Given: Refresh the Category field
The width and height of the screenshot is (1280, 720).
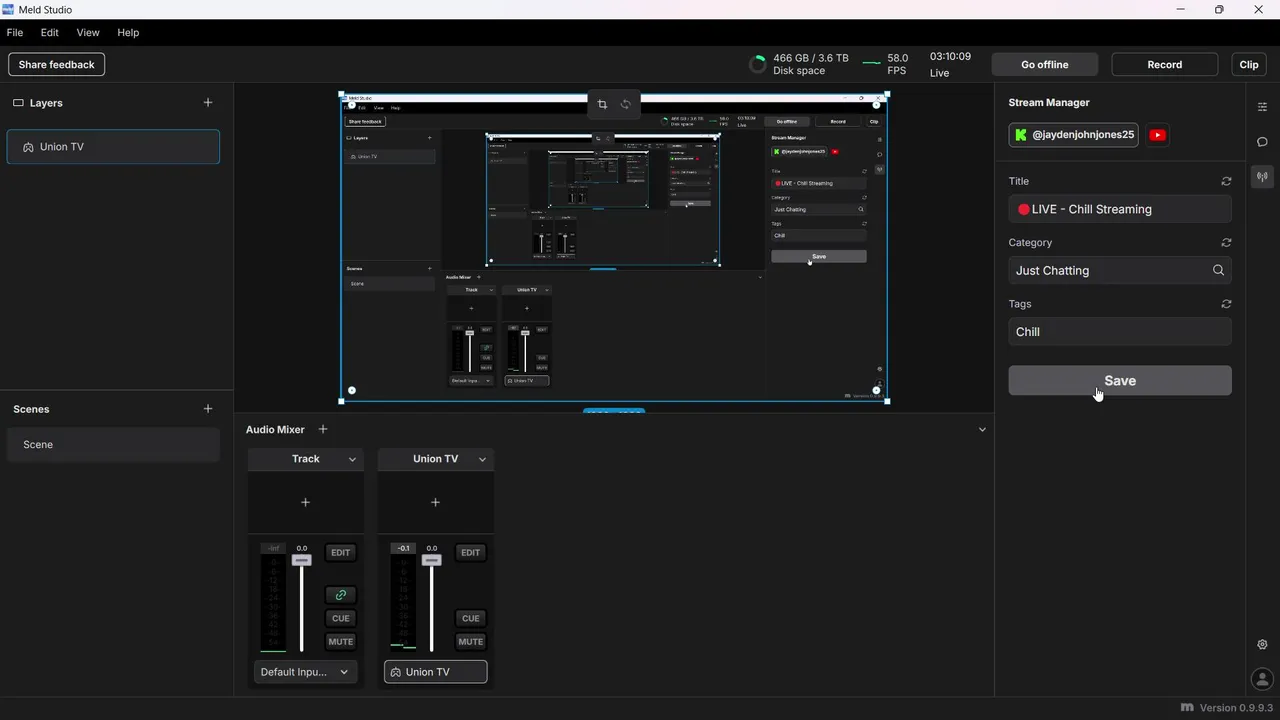Looking at the screenshot, I should (x=1226, y=243).
